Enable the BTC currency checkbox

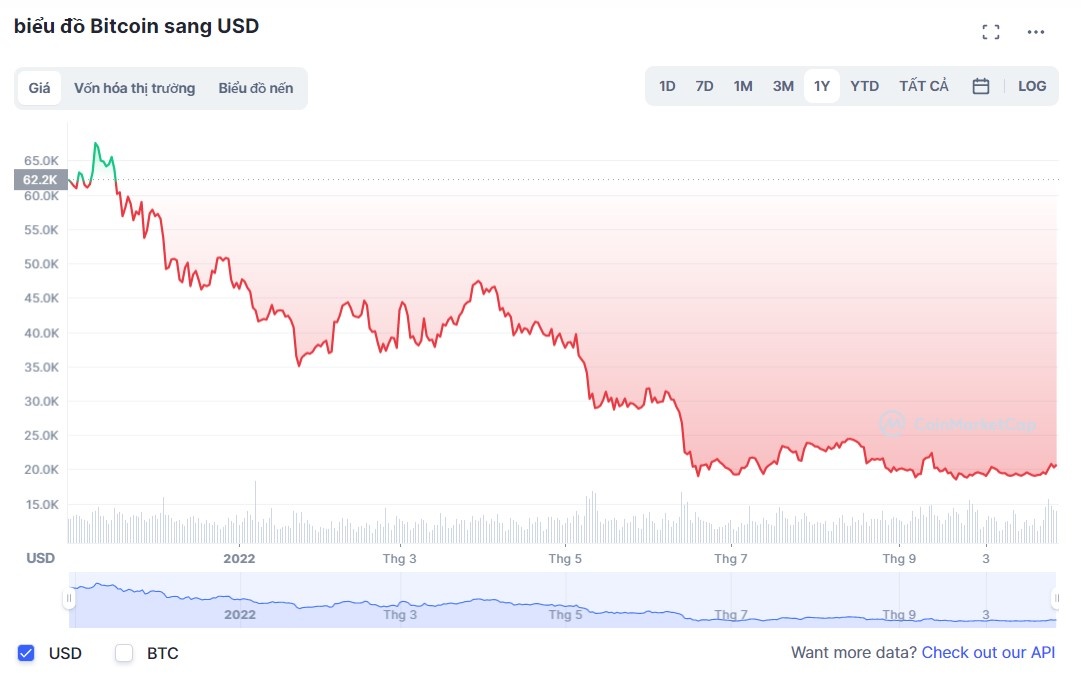123,653
